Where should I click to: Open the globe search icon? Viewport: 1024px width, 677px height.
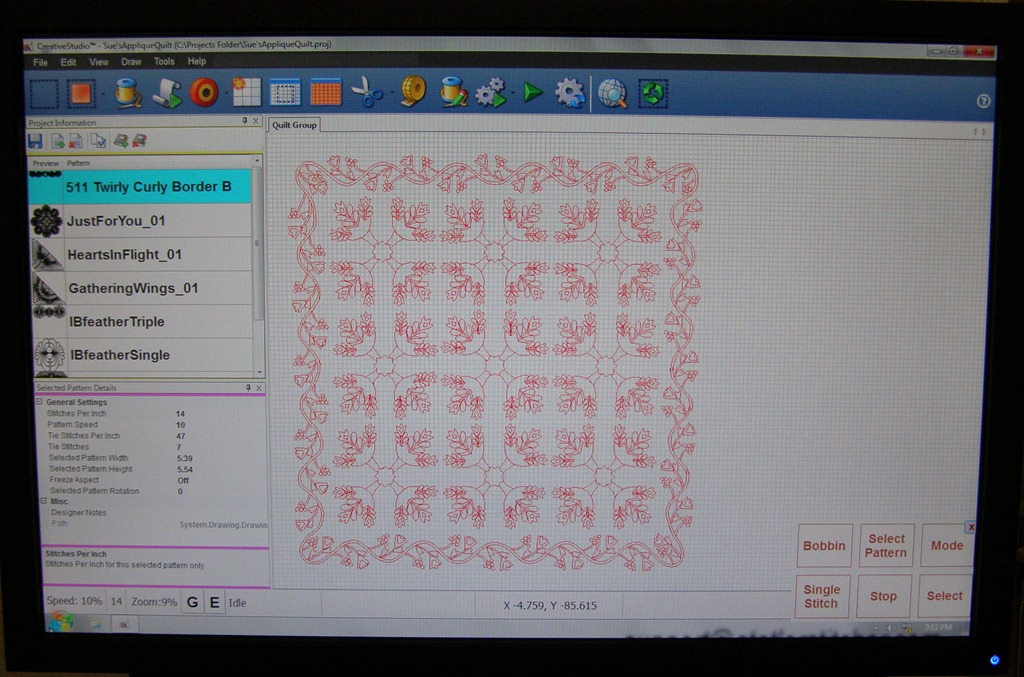pos(612,93)
